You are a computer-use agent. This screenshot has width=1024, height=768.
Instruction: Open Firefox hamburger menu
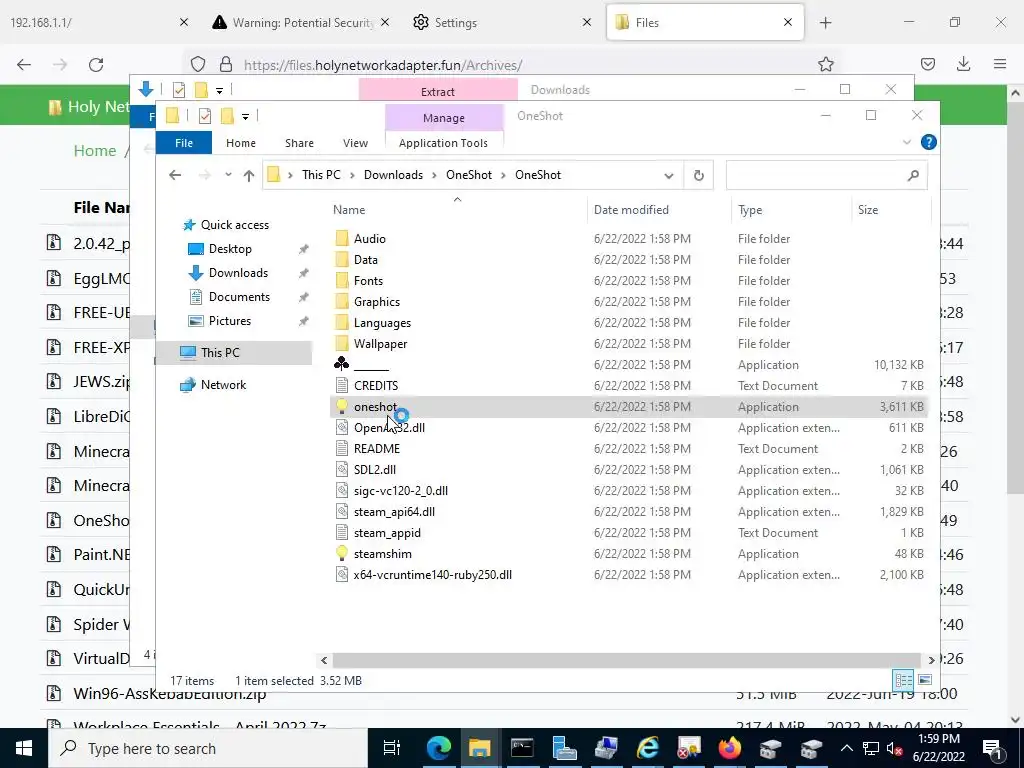(x=999, y=64)
